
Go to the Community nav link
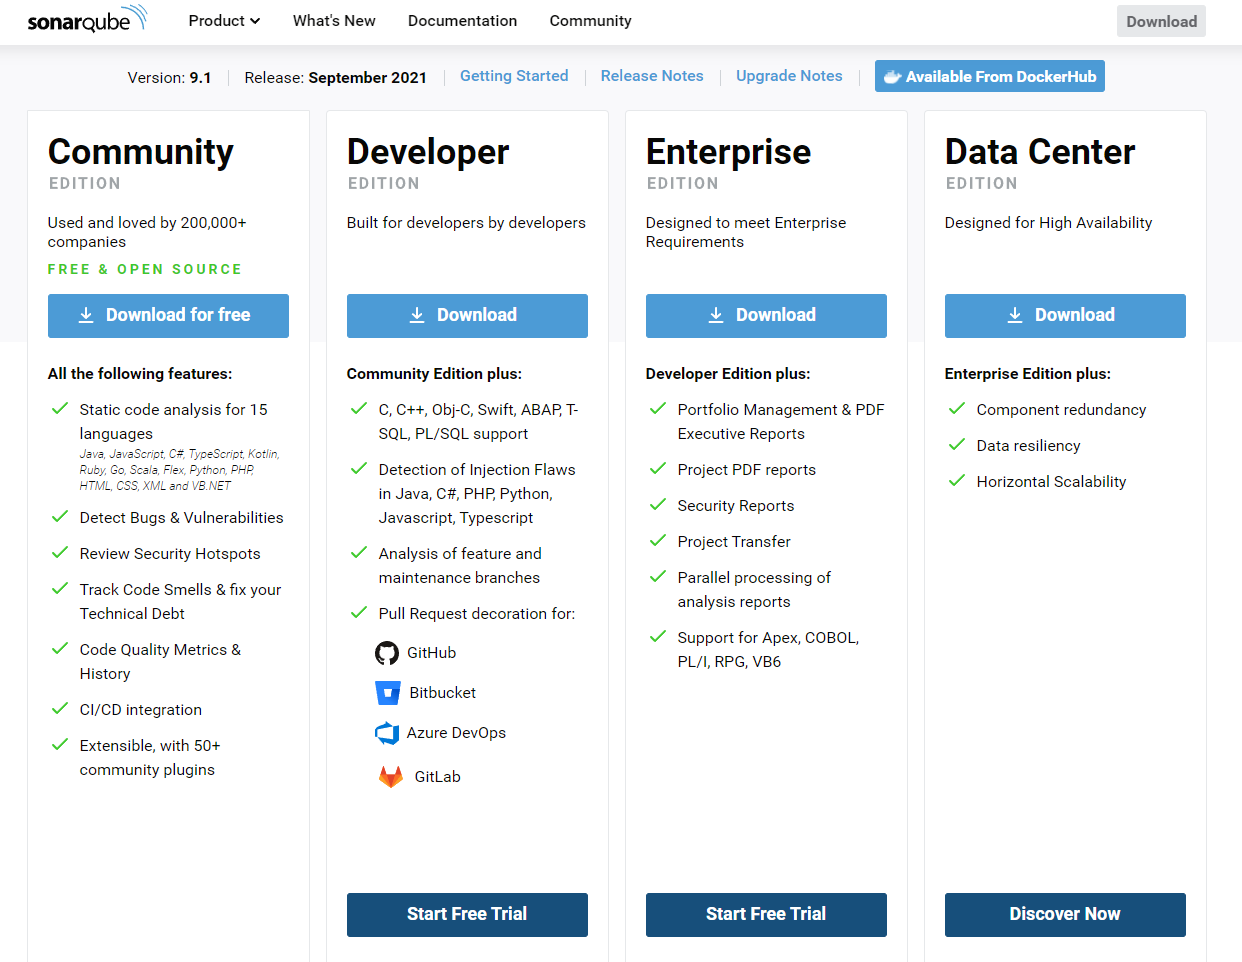[x=590, y=21]
